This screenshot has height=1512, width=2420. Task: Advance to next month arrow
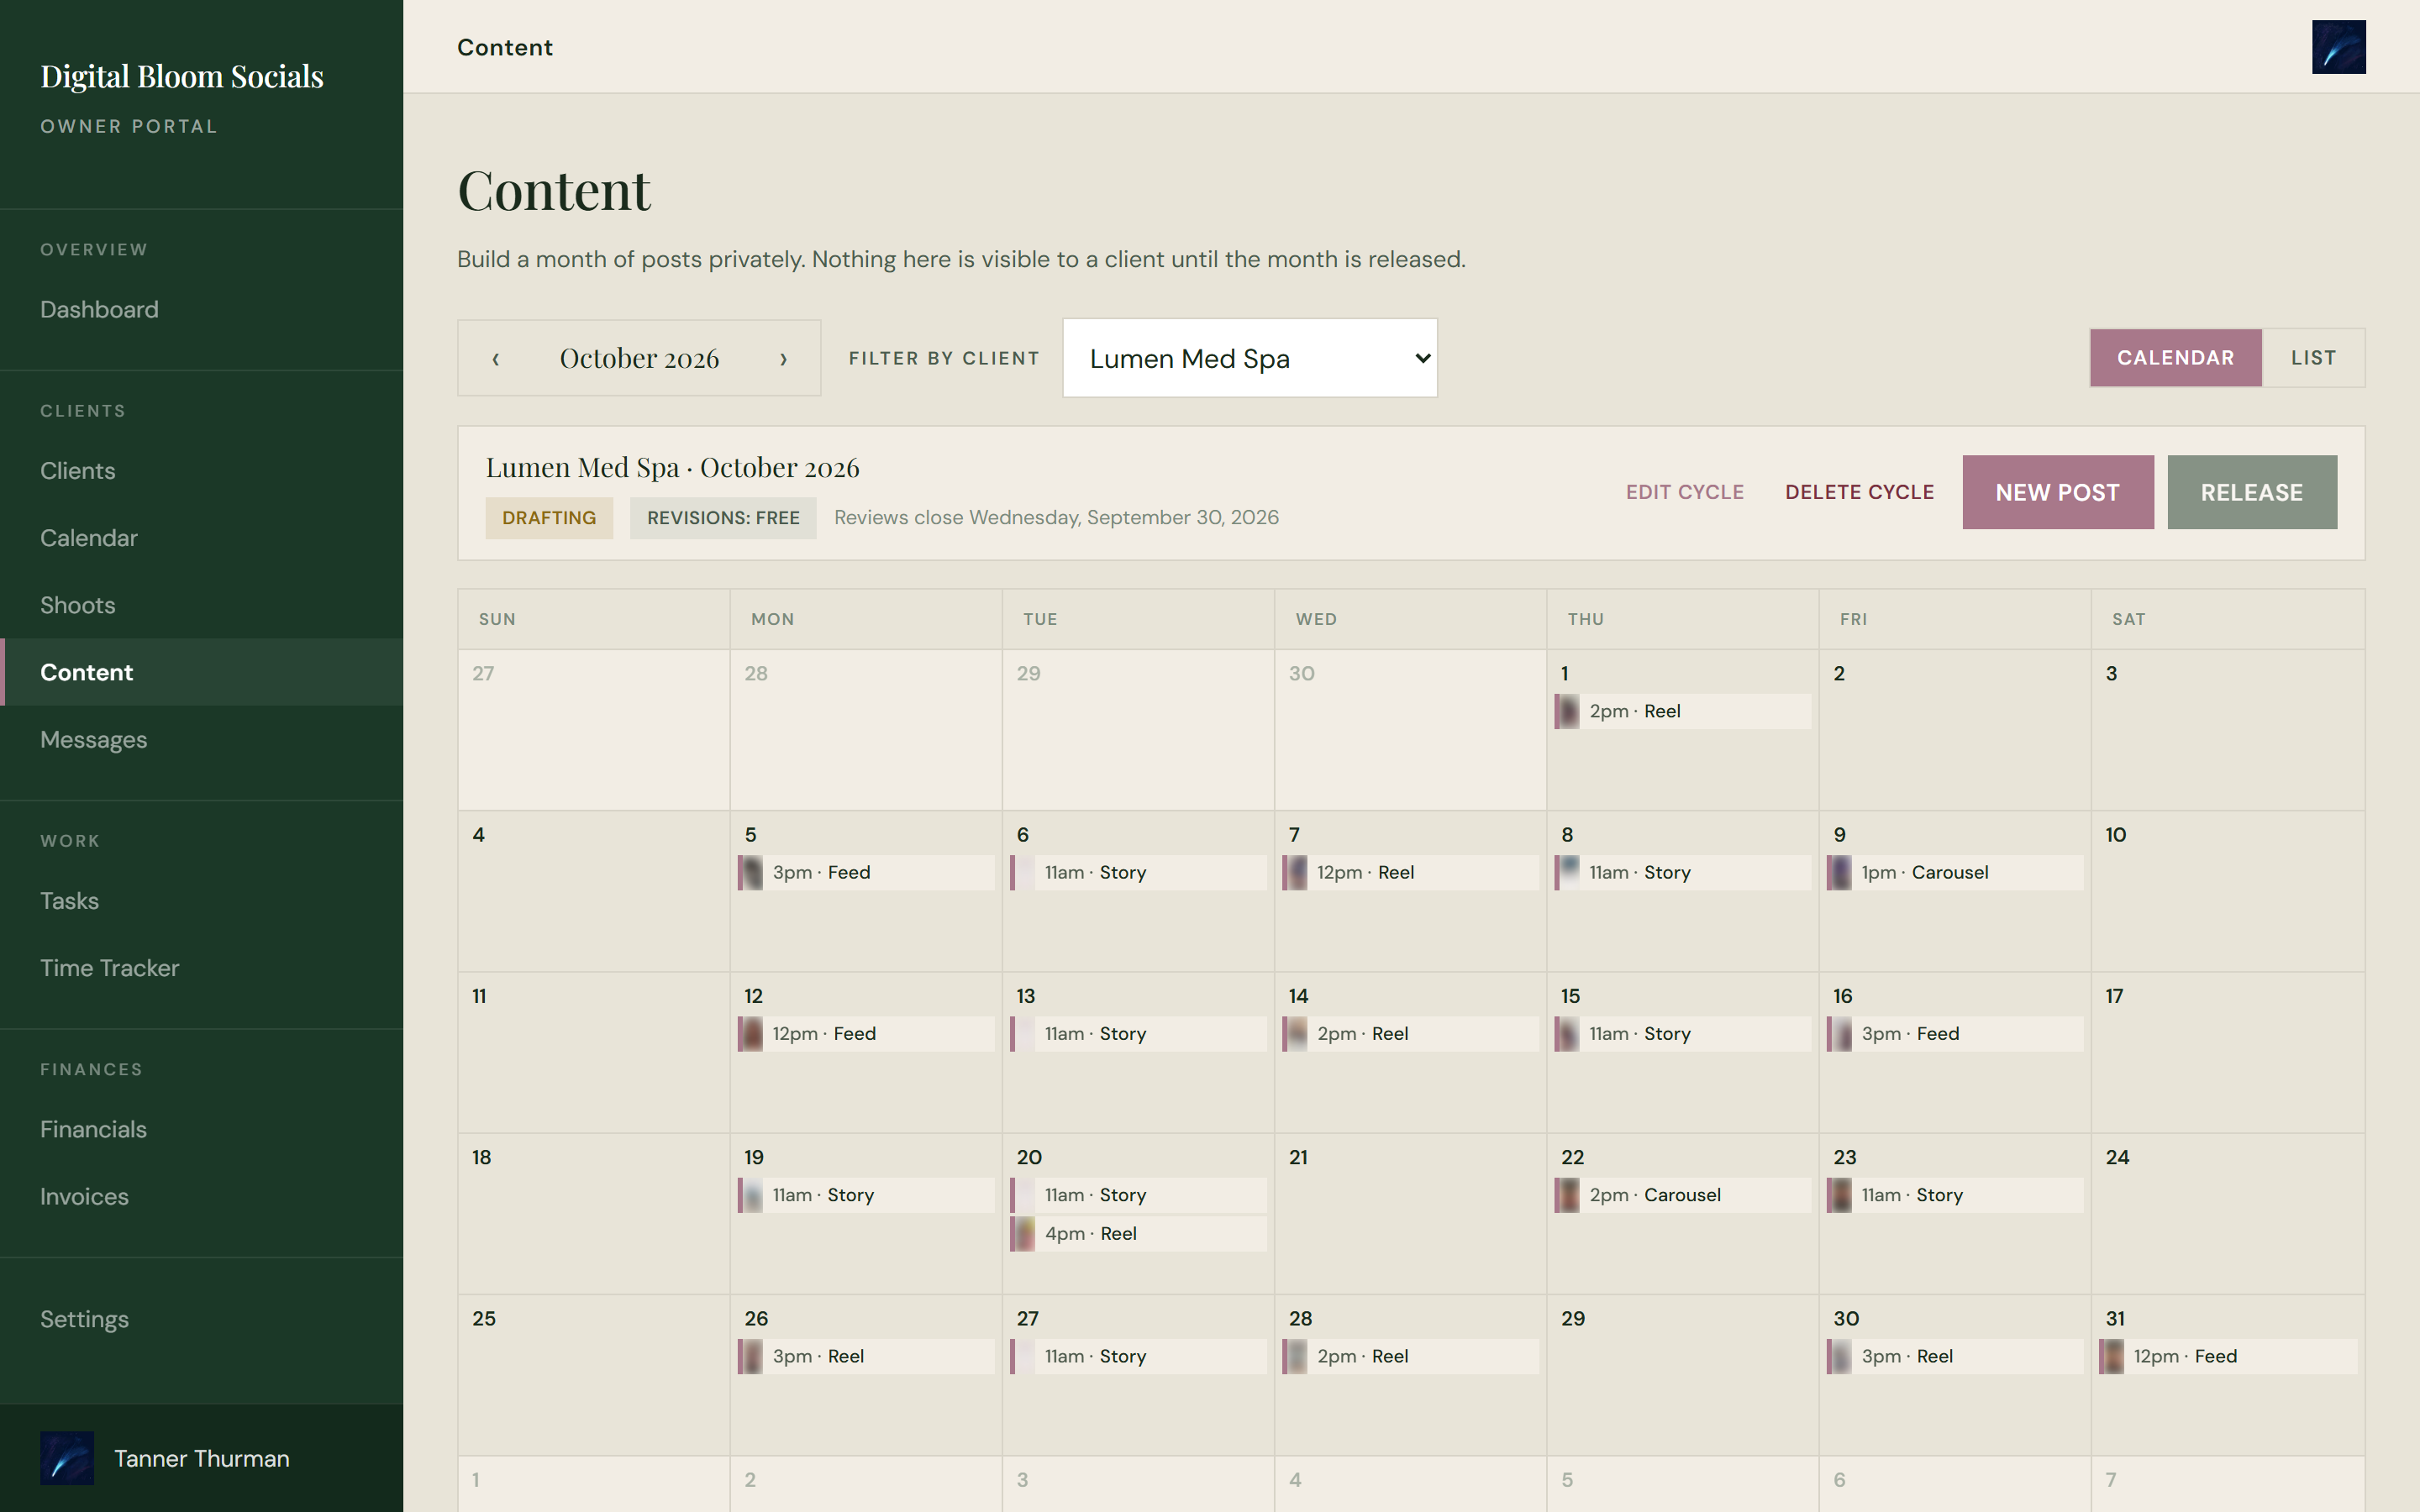pos(784,358)
